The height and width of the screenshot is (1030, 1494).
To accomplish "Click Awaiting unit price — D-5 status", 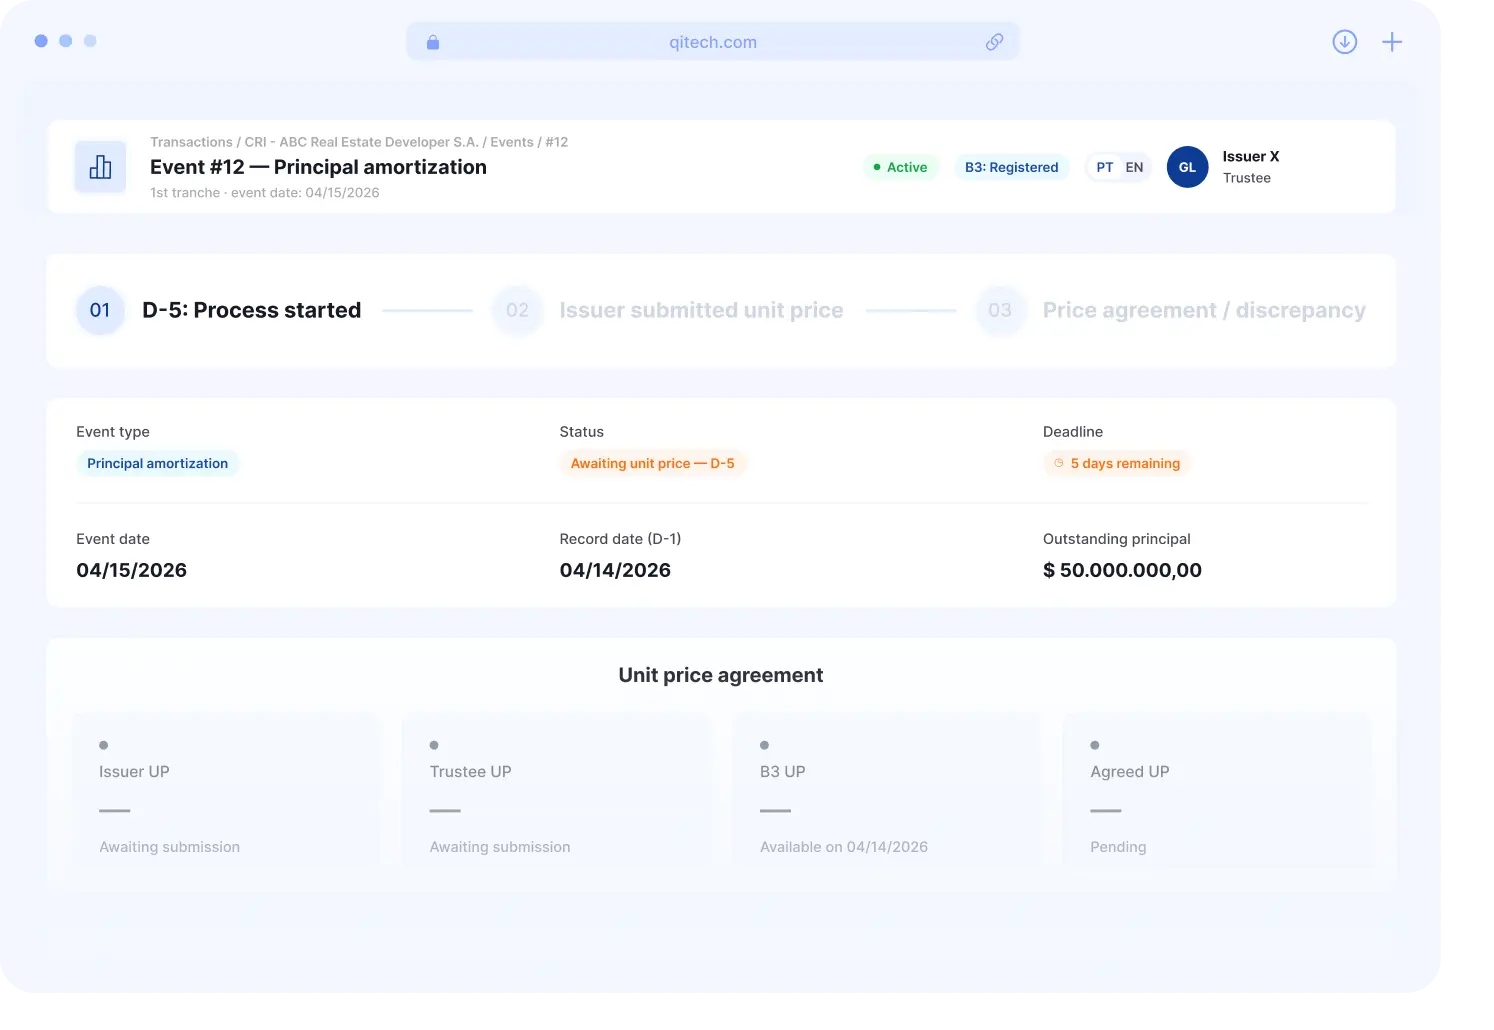I will point(653,463).
